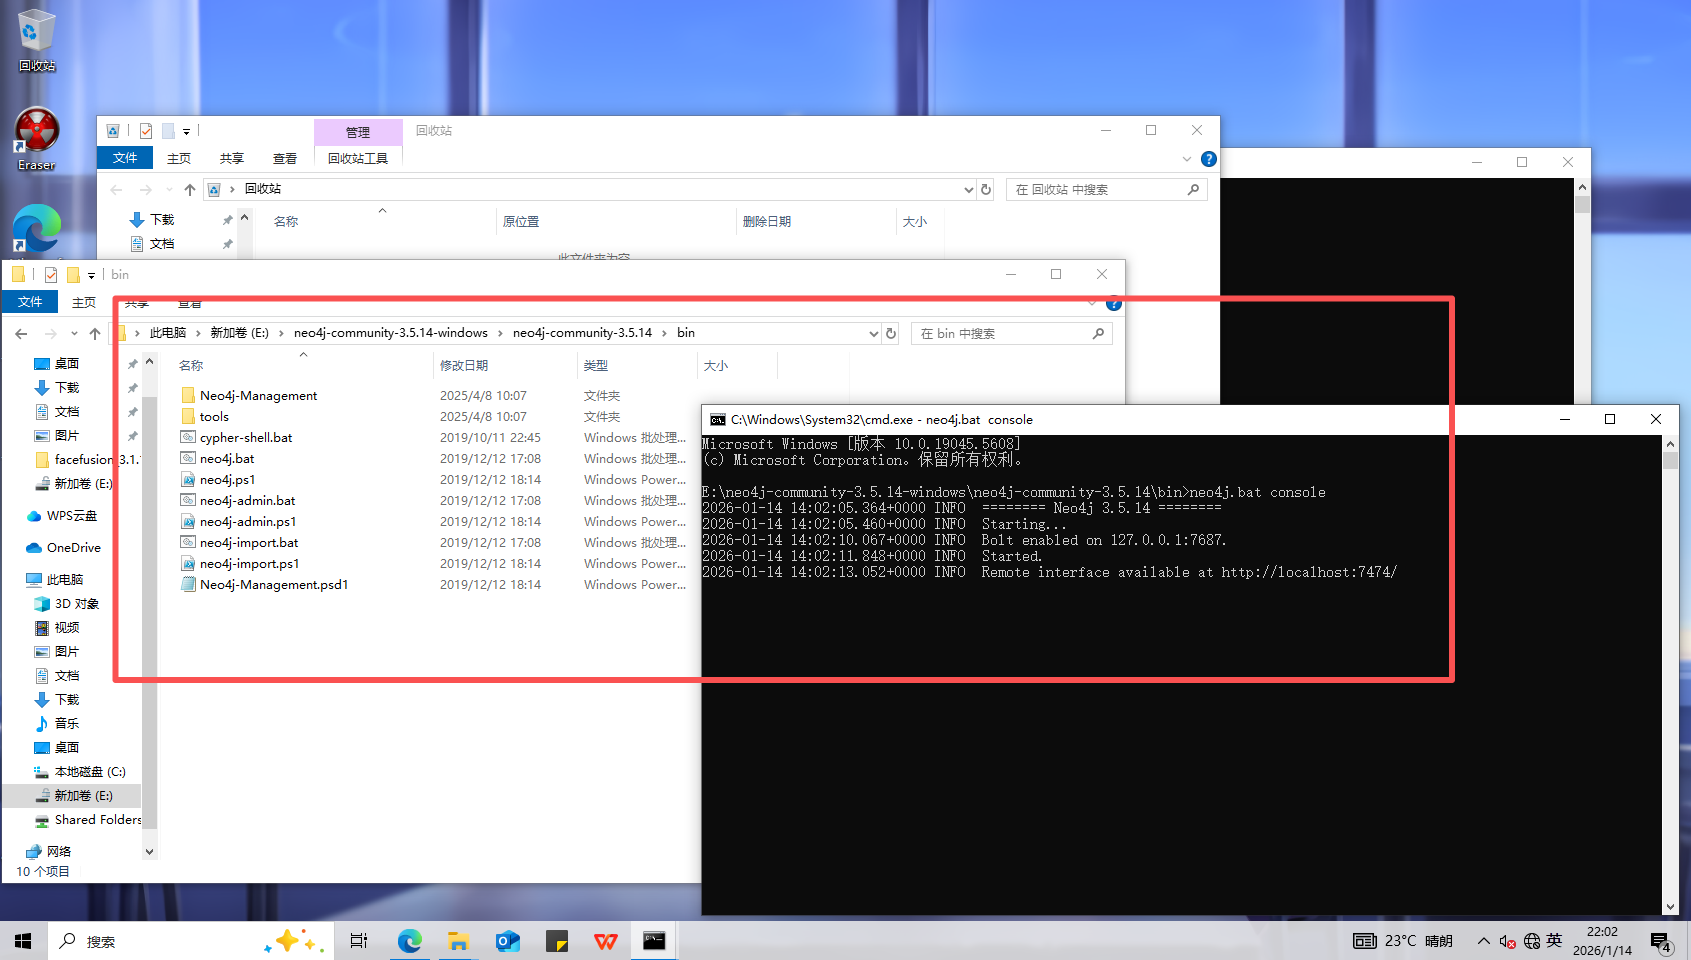Open the 回收站 icon on the desktop
Screen dimensions: 1691x960
[x=37, y=40]
